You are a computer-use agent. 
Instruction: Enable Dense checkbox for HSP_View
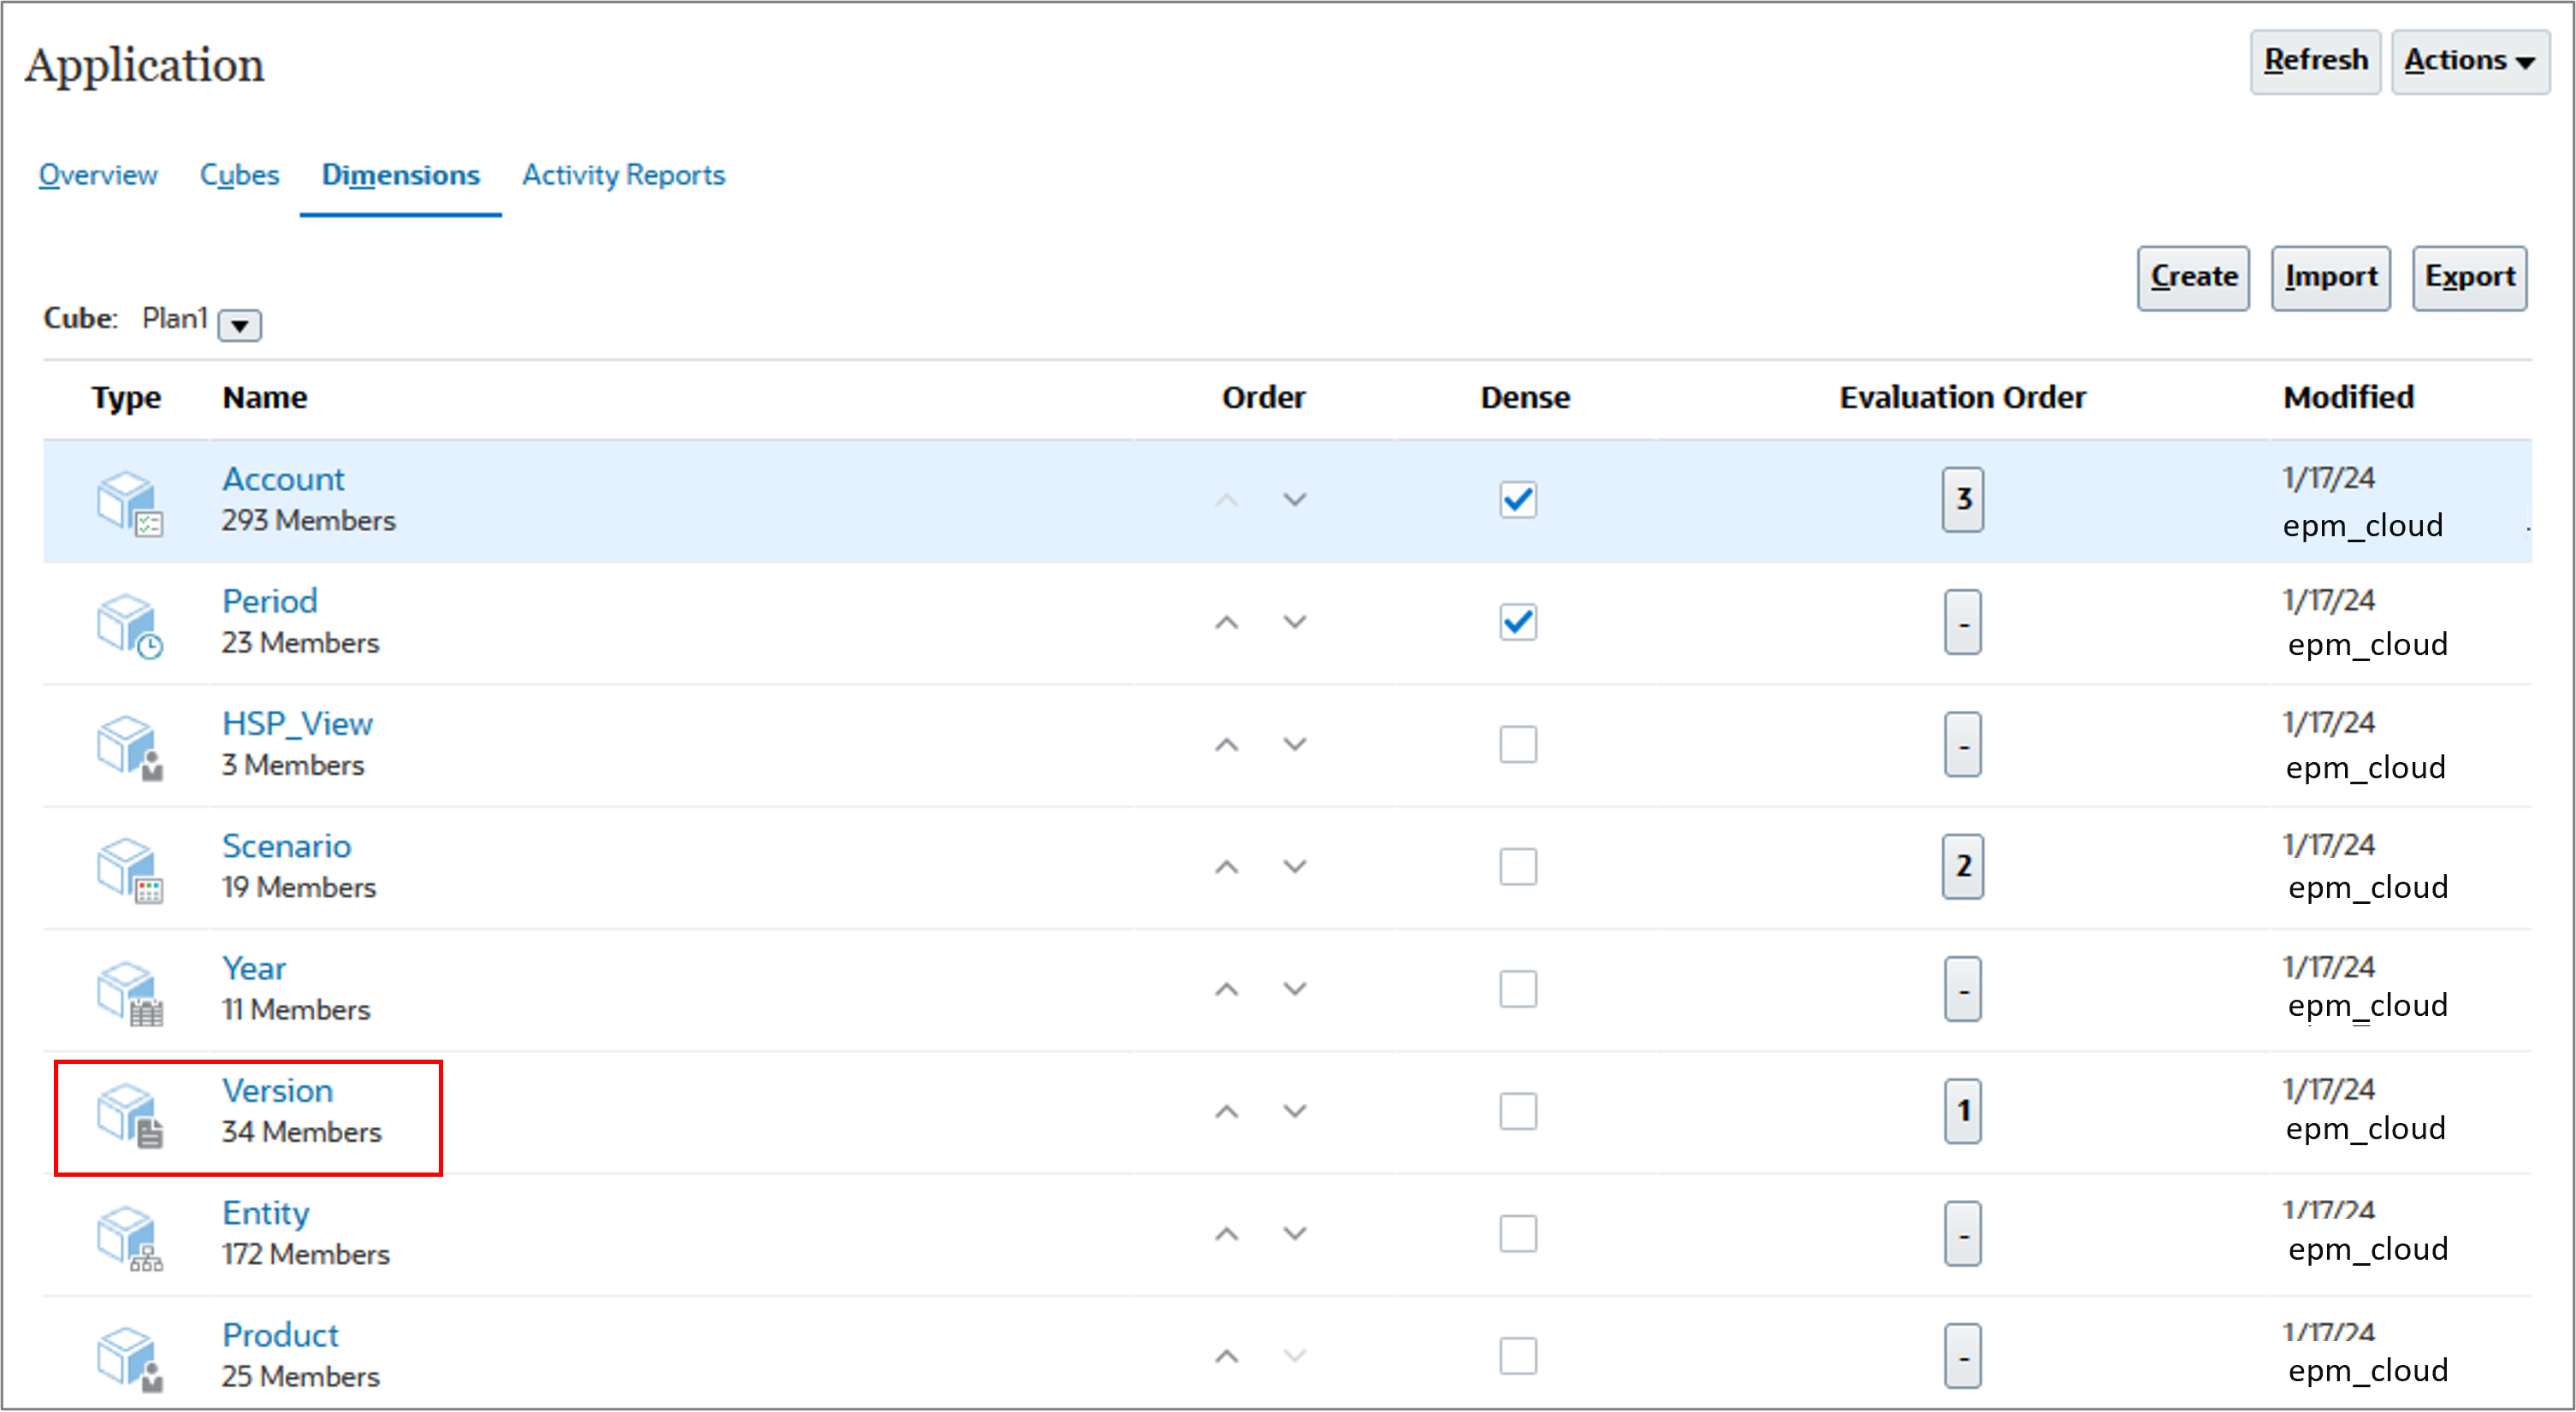click(1517, 744)
